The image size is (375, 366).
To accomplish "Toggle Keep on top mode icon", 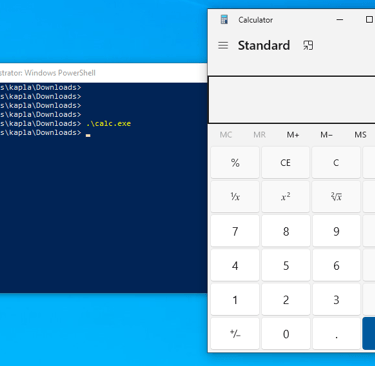I will point(308,45).
